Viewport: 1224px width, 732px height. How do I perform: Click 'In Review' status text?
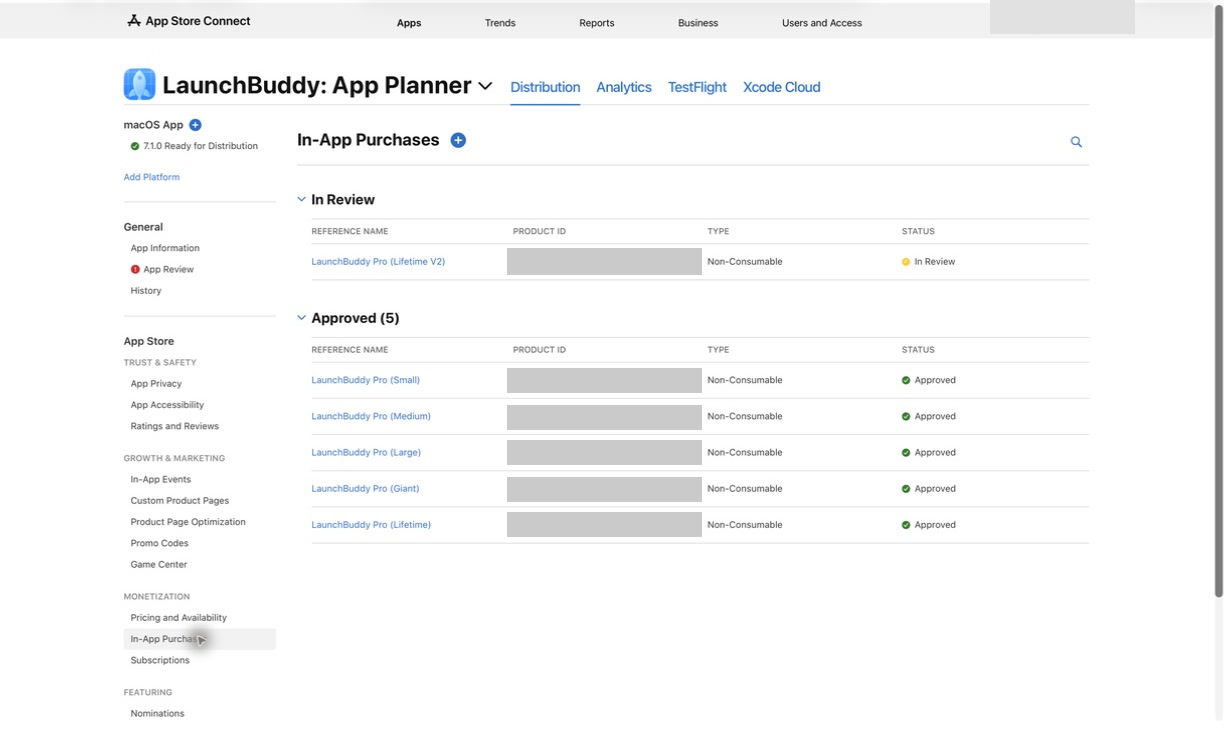(935, 262)
